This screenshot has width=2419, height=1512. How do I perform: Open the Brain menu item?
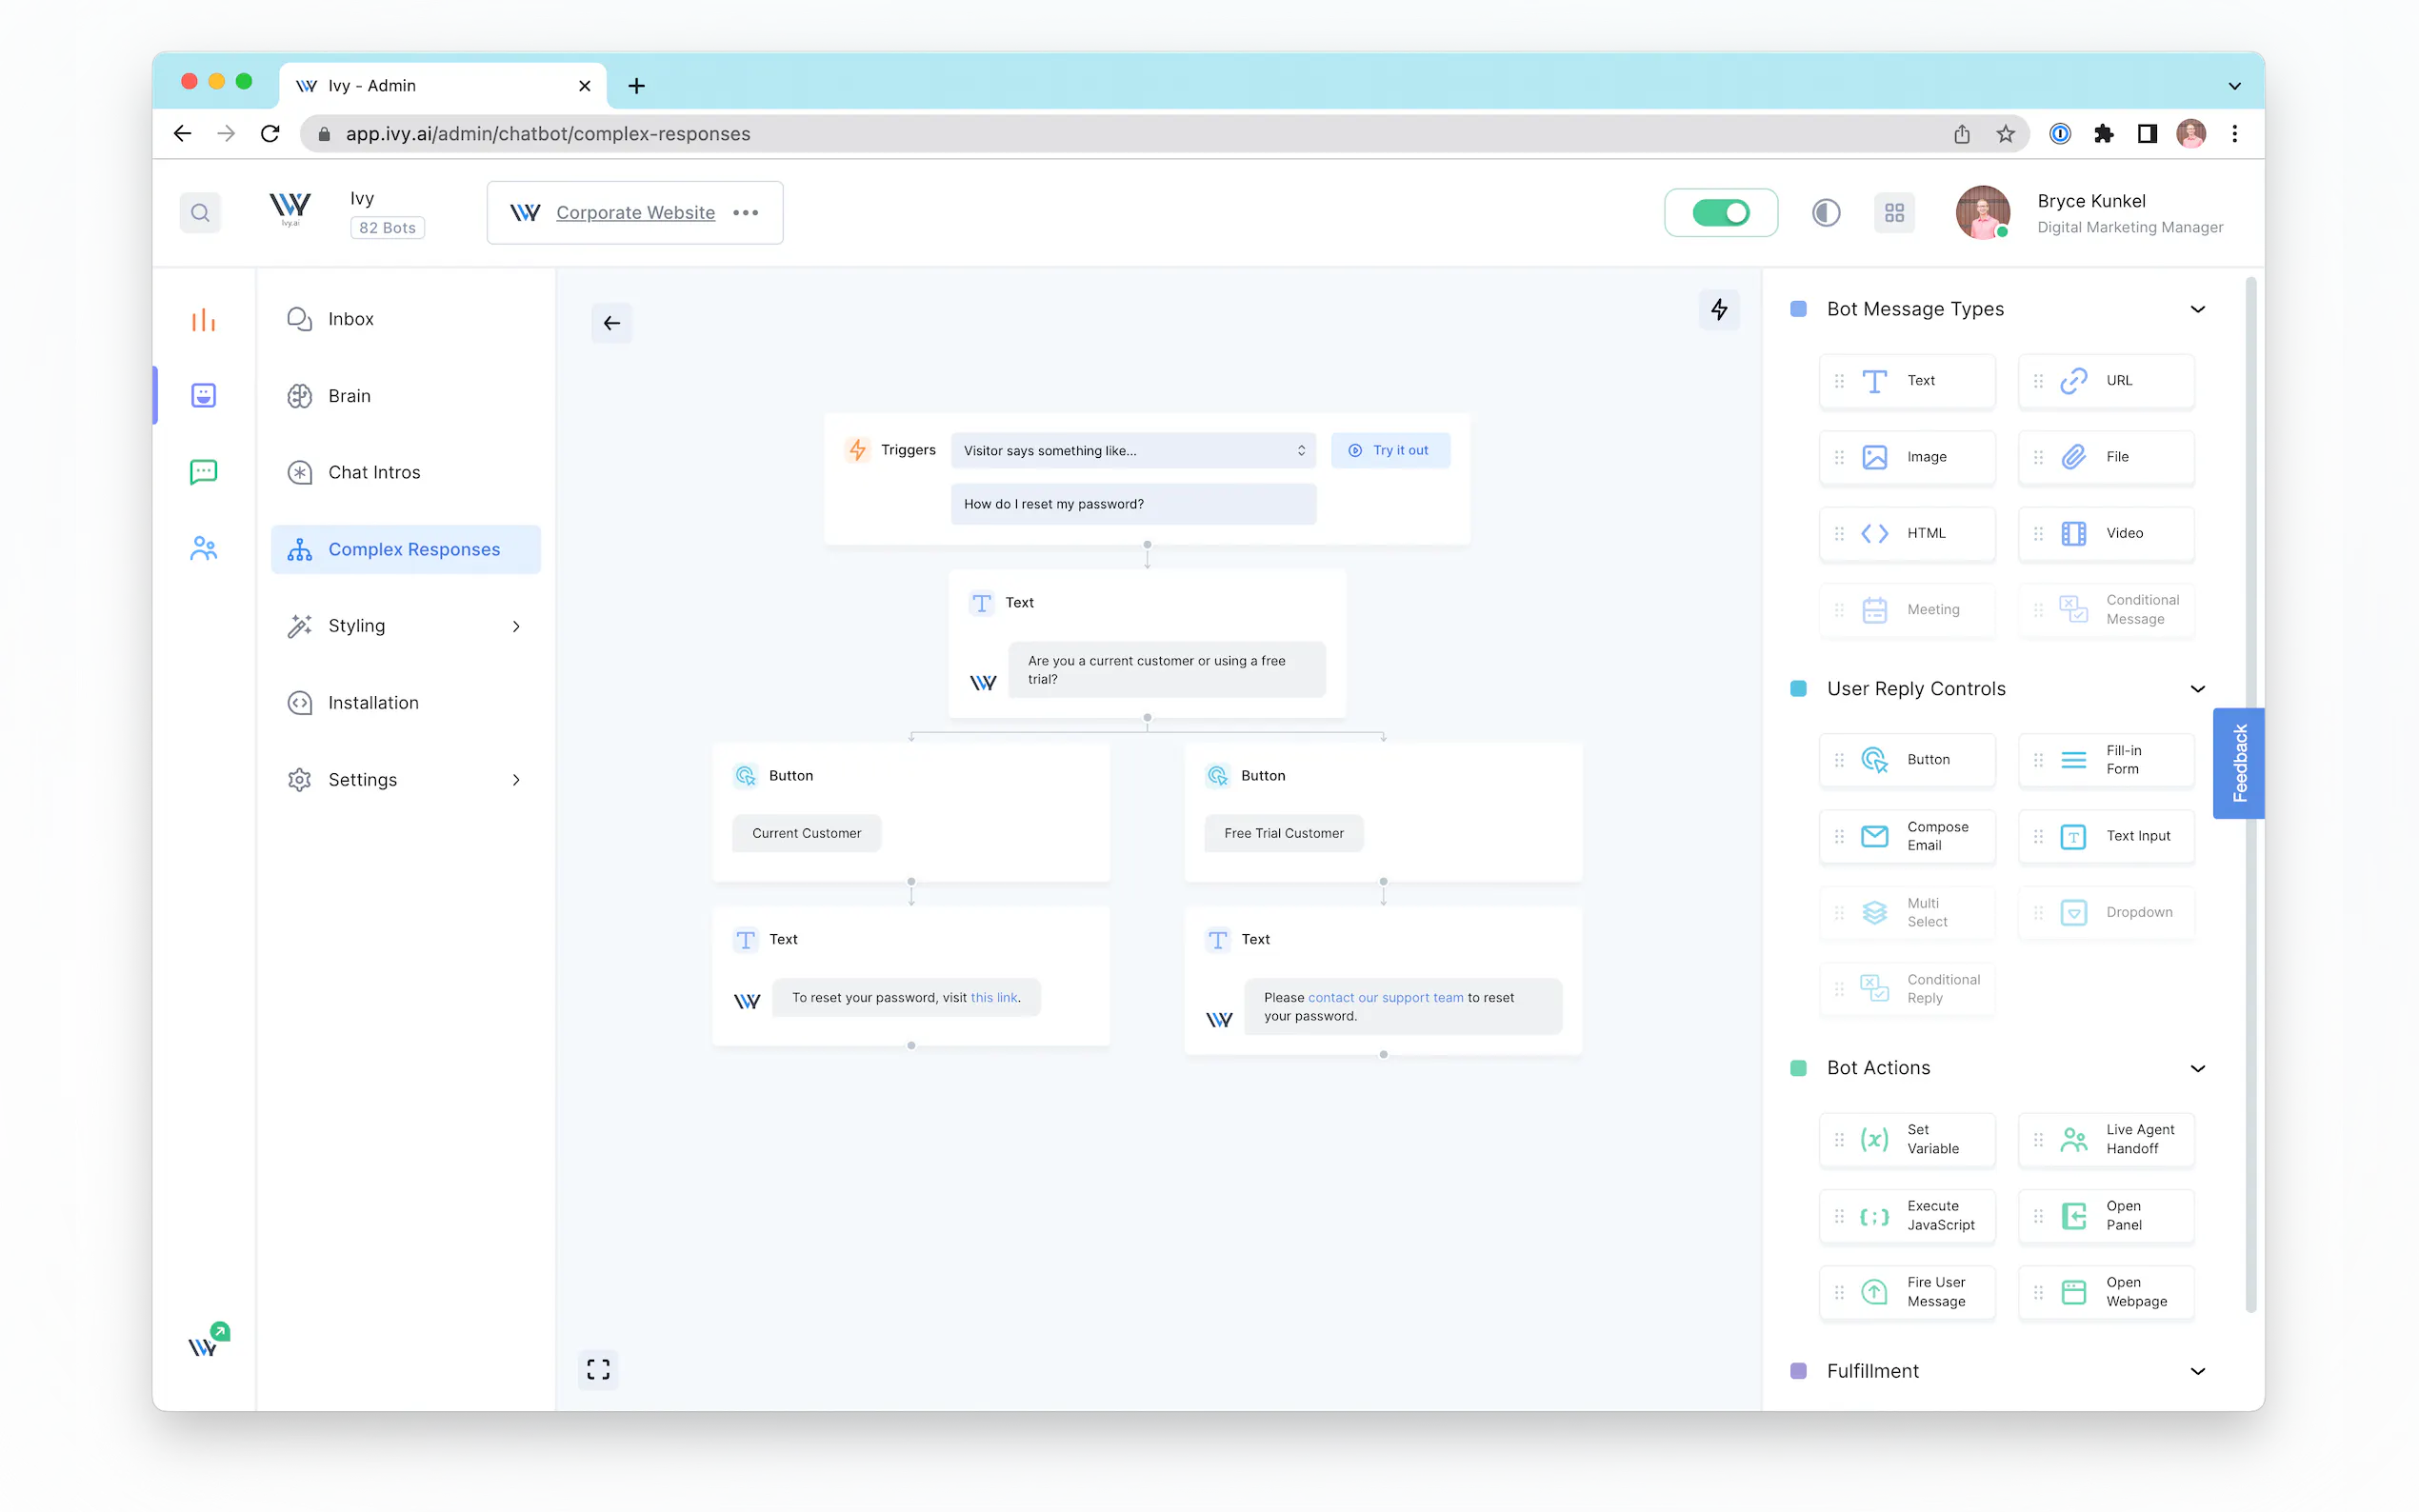point(349,396)
